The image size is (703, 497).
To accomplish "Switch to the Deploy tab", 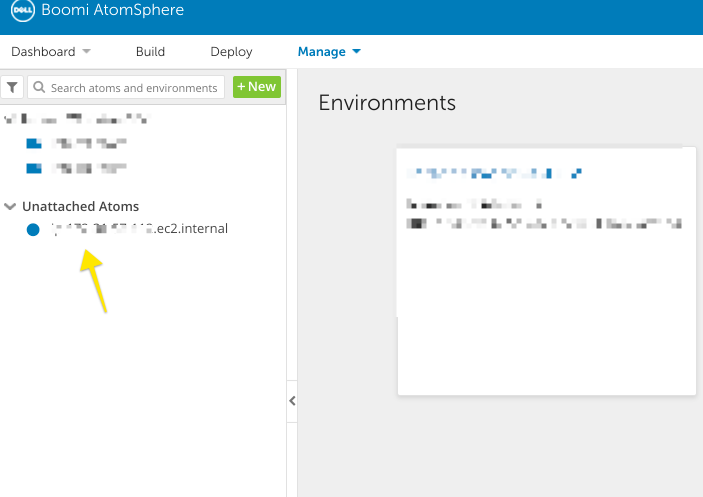I will (231, 52).
